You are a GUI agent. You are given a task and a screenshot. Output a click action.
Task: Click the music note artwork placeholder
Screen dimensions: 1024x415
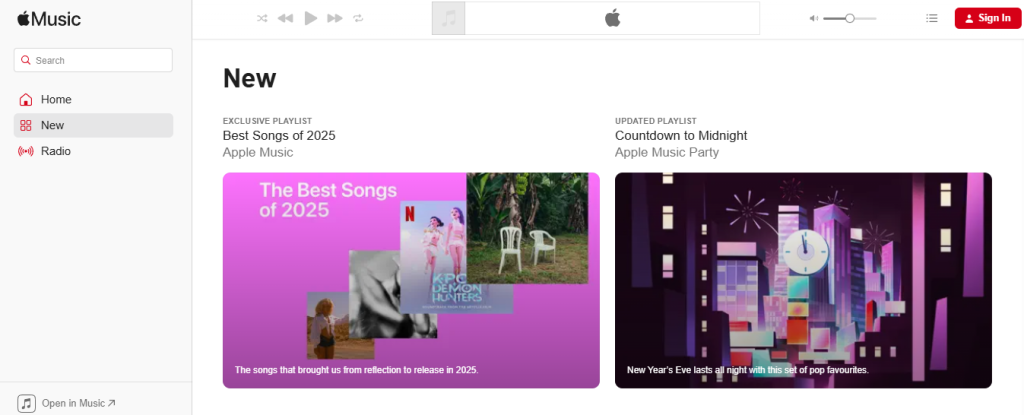pos(449,18)
